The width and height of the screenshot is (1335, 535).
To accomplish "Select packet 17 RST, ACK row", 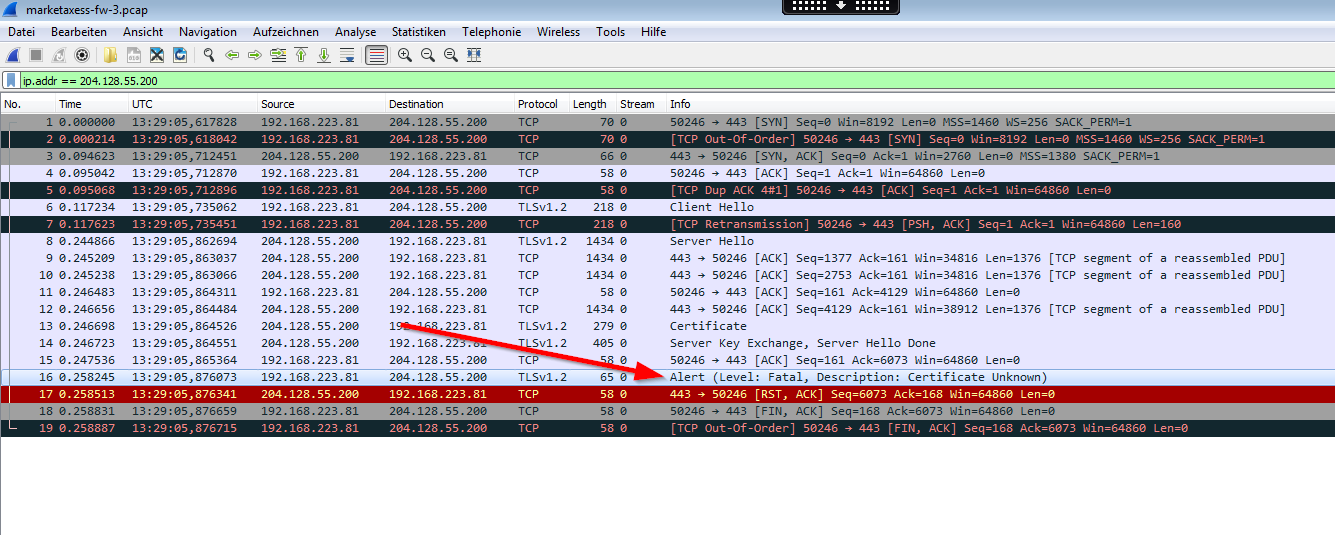I will click(667, 394).
